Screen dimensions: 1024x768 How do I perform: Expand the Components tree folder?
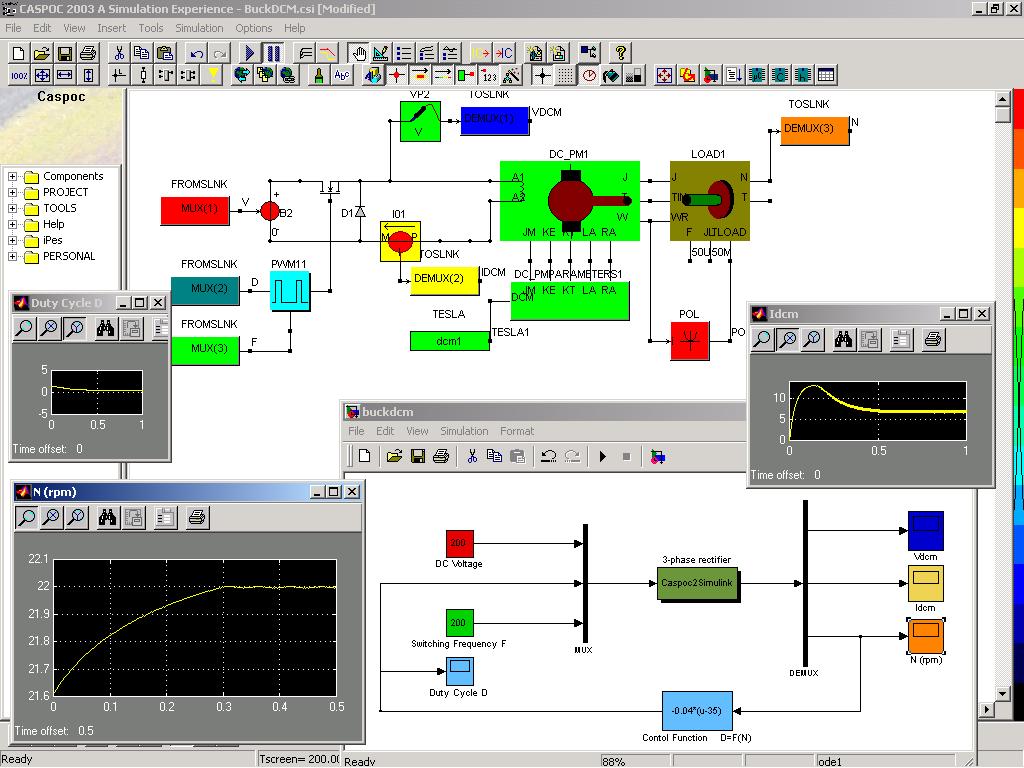(x=13, y=177)
